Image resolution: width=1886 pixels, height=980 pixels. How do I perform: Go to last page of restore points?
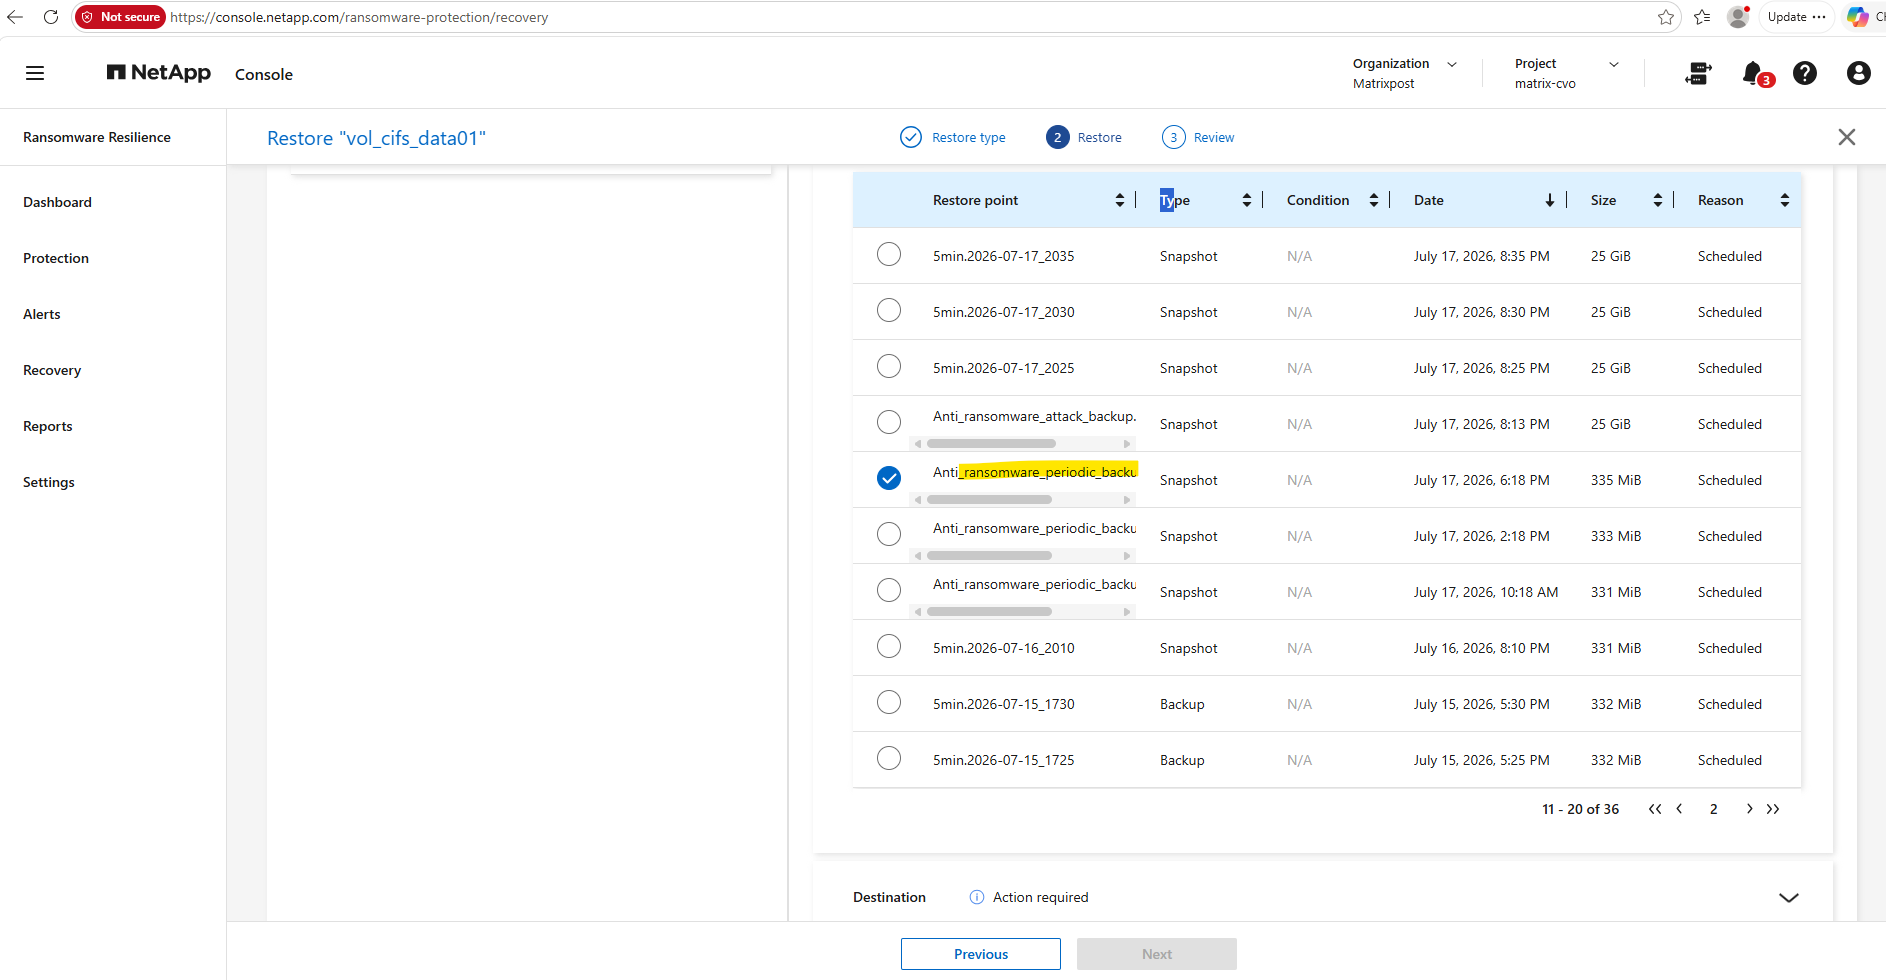(x=1773, y=809)
